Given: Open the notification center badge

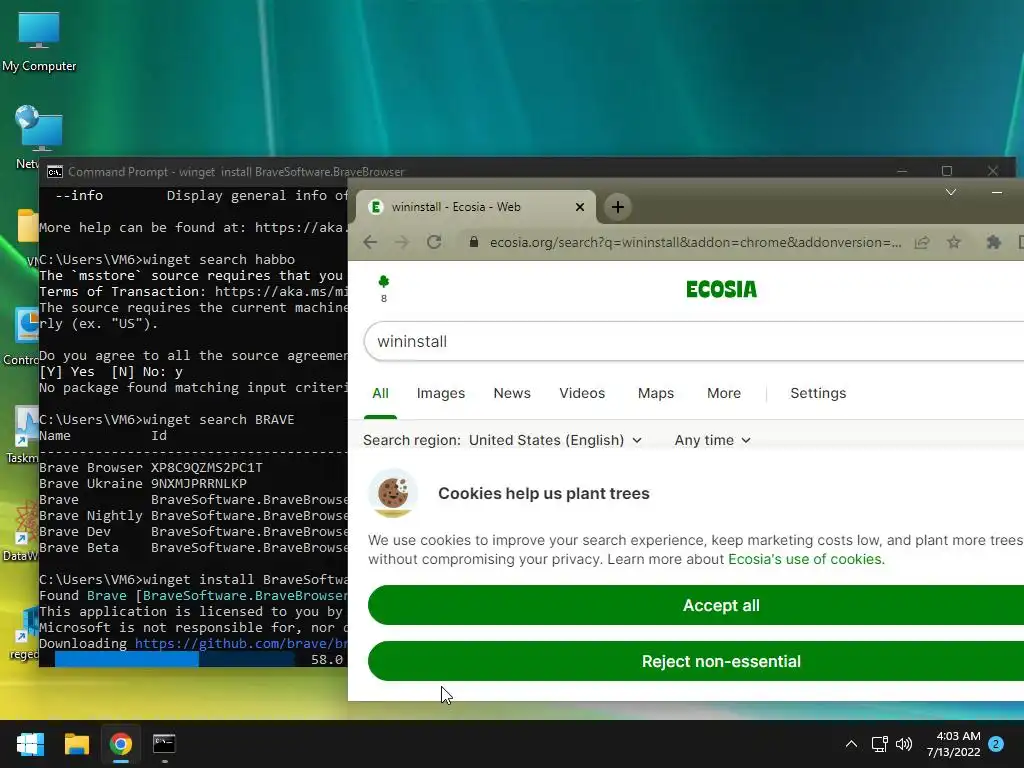Looking at the screenshot, I should (996, 744).
